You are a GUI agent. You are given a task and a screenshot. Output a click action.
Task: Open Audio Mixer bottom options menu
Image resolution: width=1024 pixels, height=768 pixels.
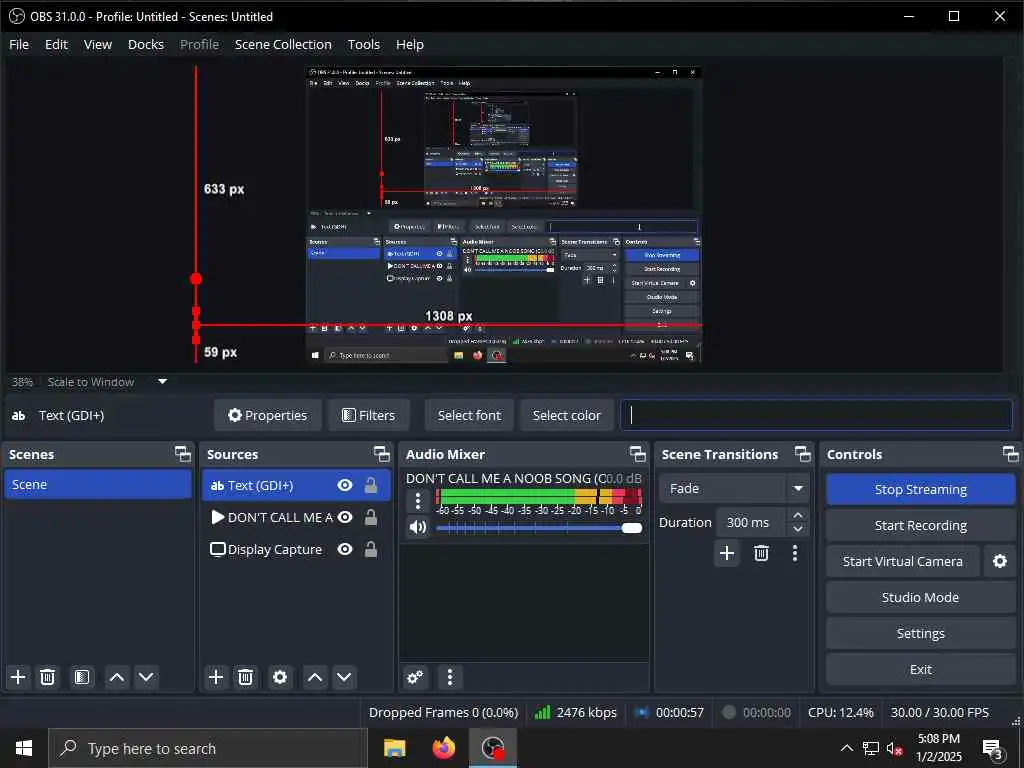tap(449, 677)
